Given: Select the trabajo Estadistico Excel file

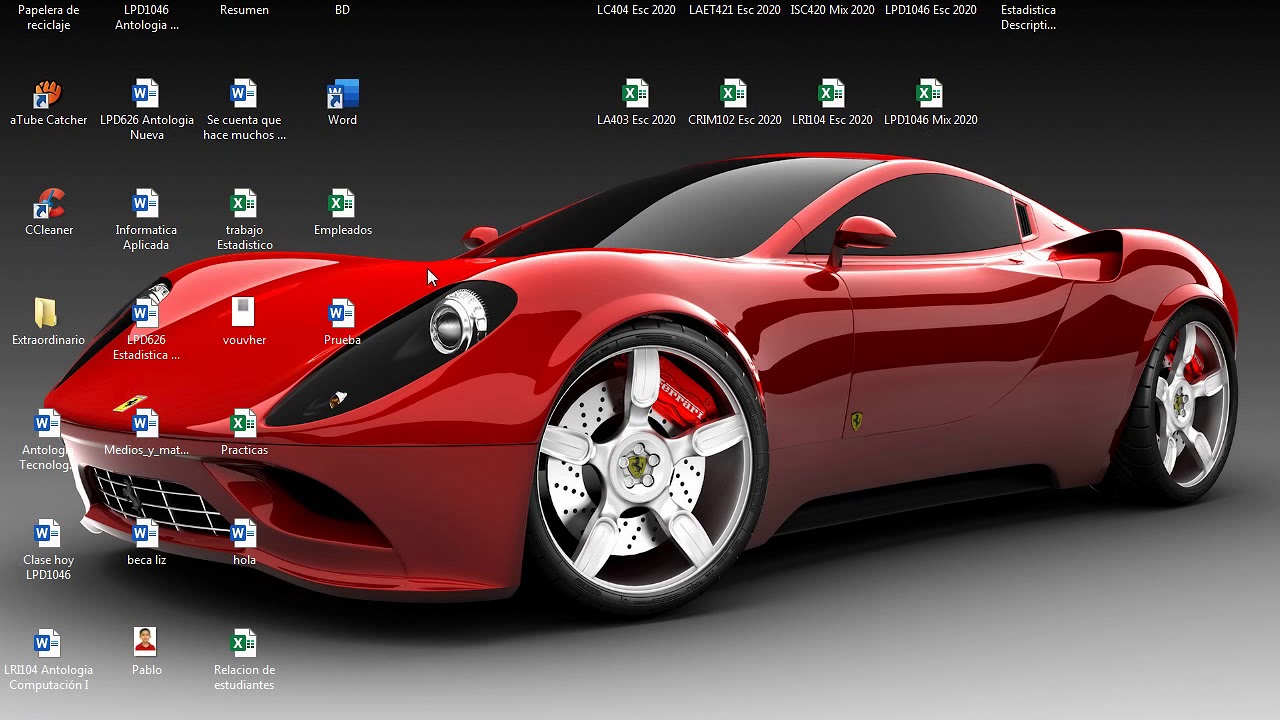Looking at the screenshot, I should point(244,204).
